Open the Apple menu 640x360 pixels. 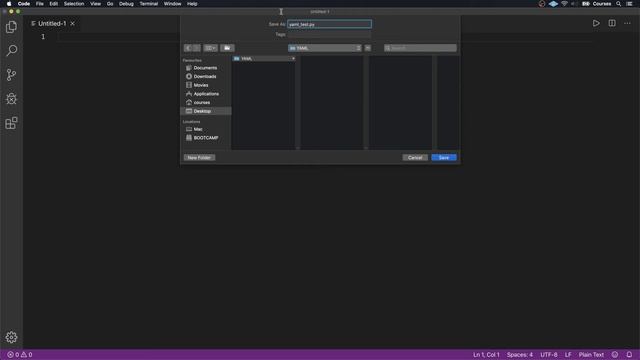[x=9, y=4]
